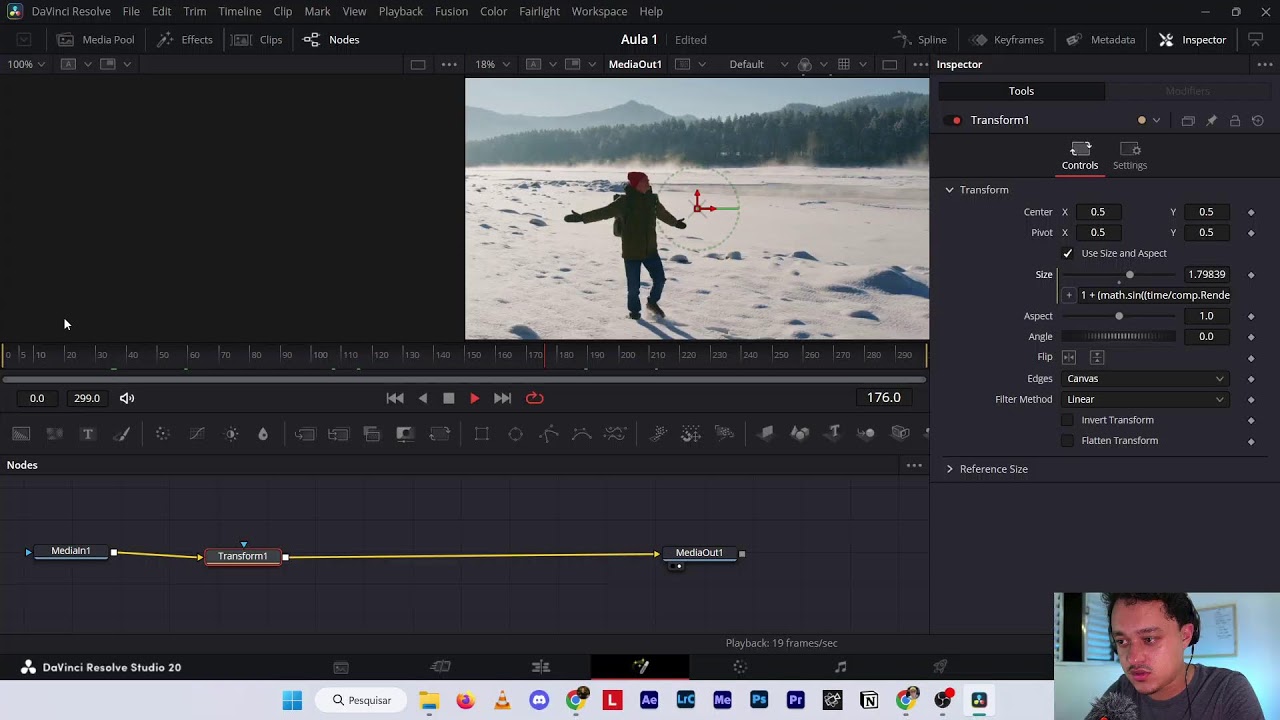Viewport: 1280px width, 720px height.
Task: Select the Background tool in the Fusion toolbar
Action: [21, 433]
